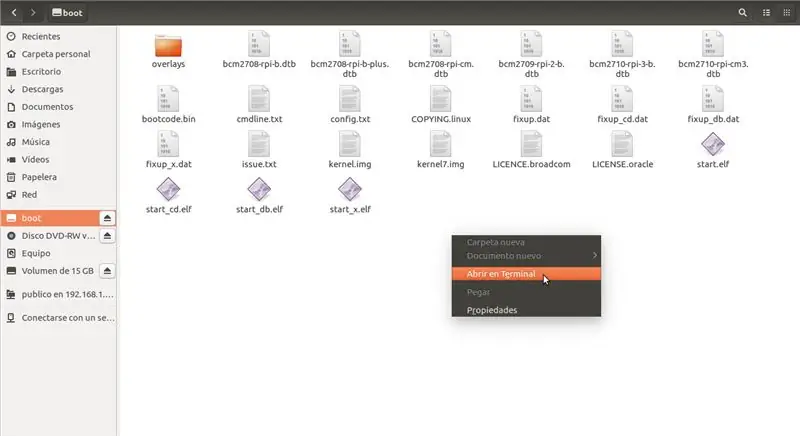The image size is (800, 436).
Task: Eject the boot volume
Action: pos(107,218)
